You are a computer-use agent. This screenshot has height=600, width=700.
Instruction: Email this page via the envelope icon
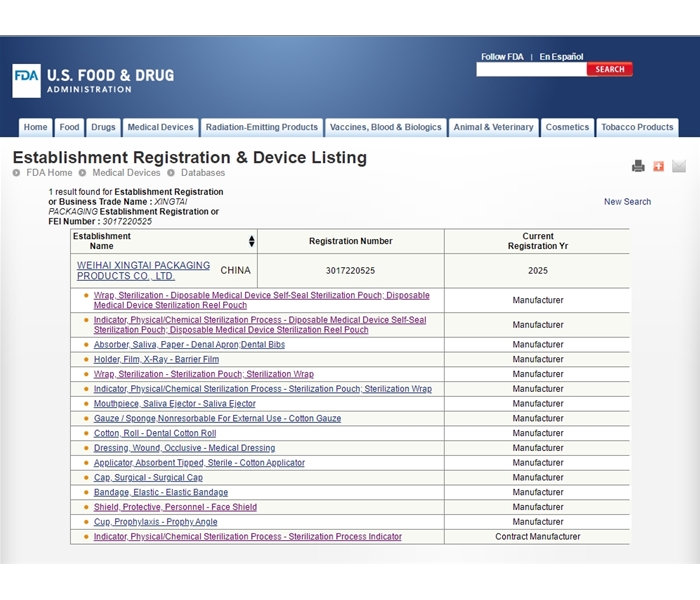pos(679,166)
